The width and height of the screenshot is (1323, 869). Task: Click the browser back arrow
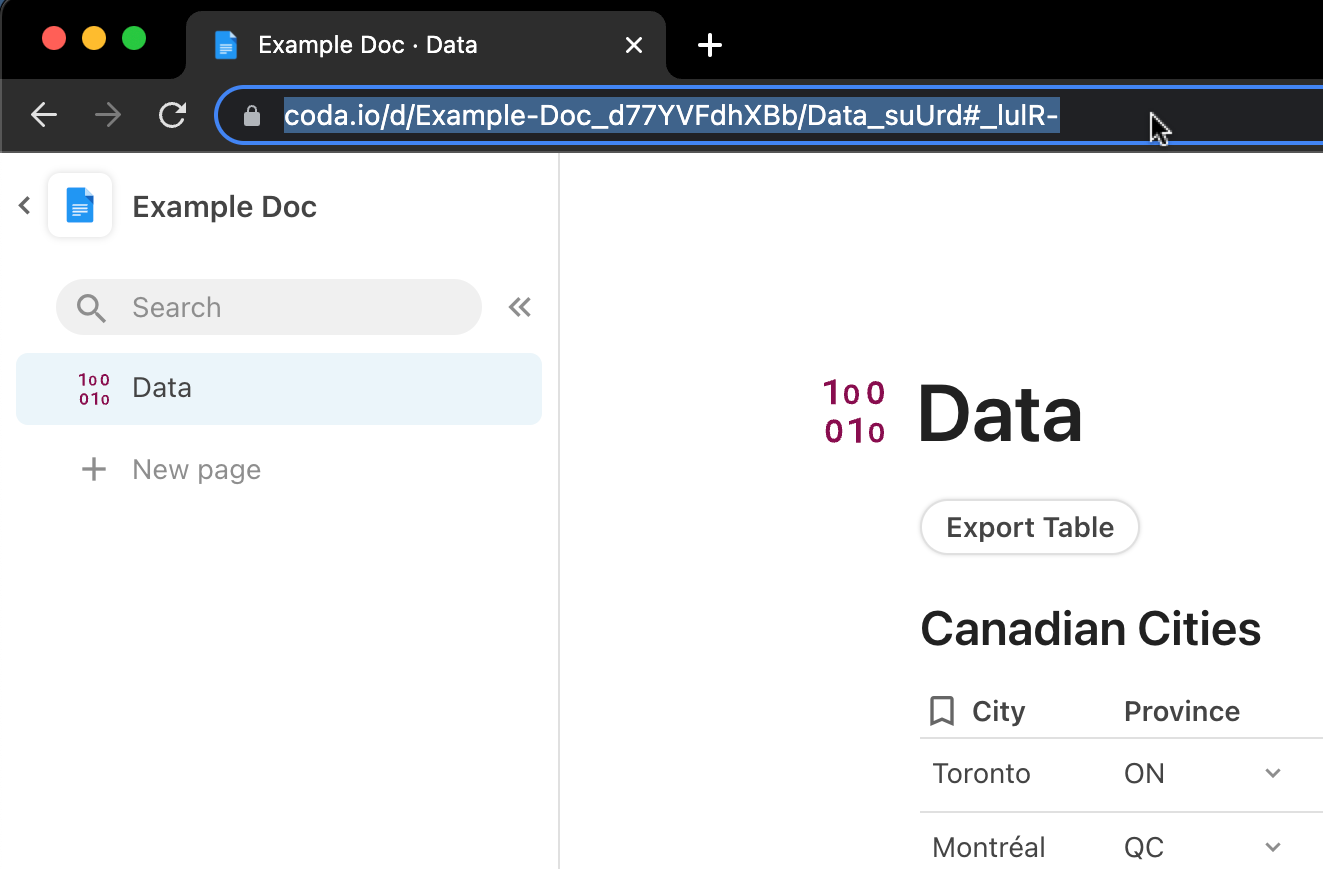(44, 115)
